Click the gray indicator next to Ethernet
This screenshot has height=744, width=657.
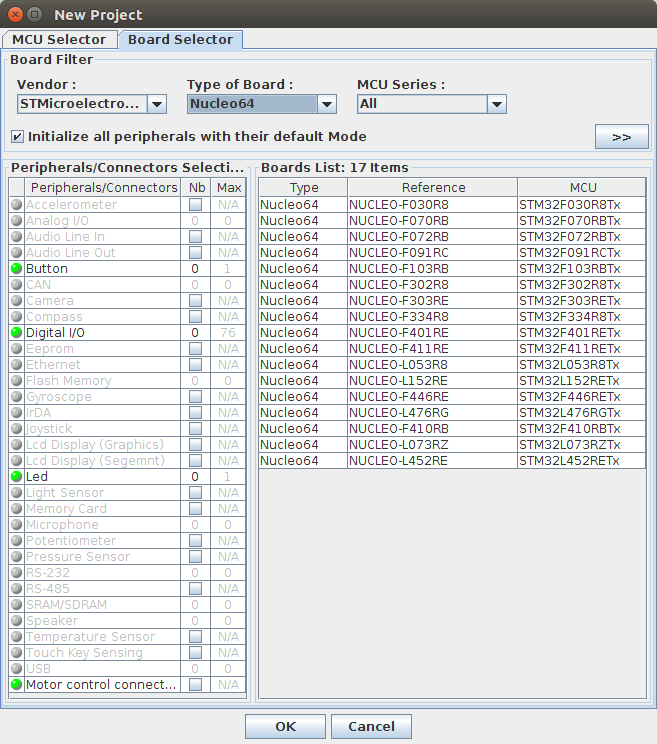(x=16, y=365)
